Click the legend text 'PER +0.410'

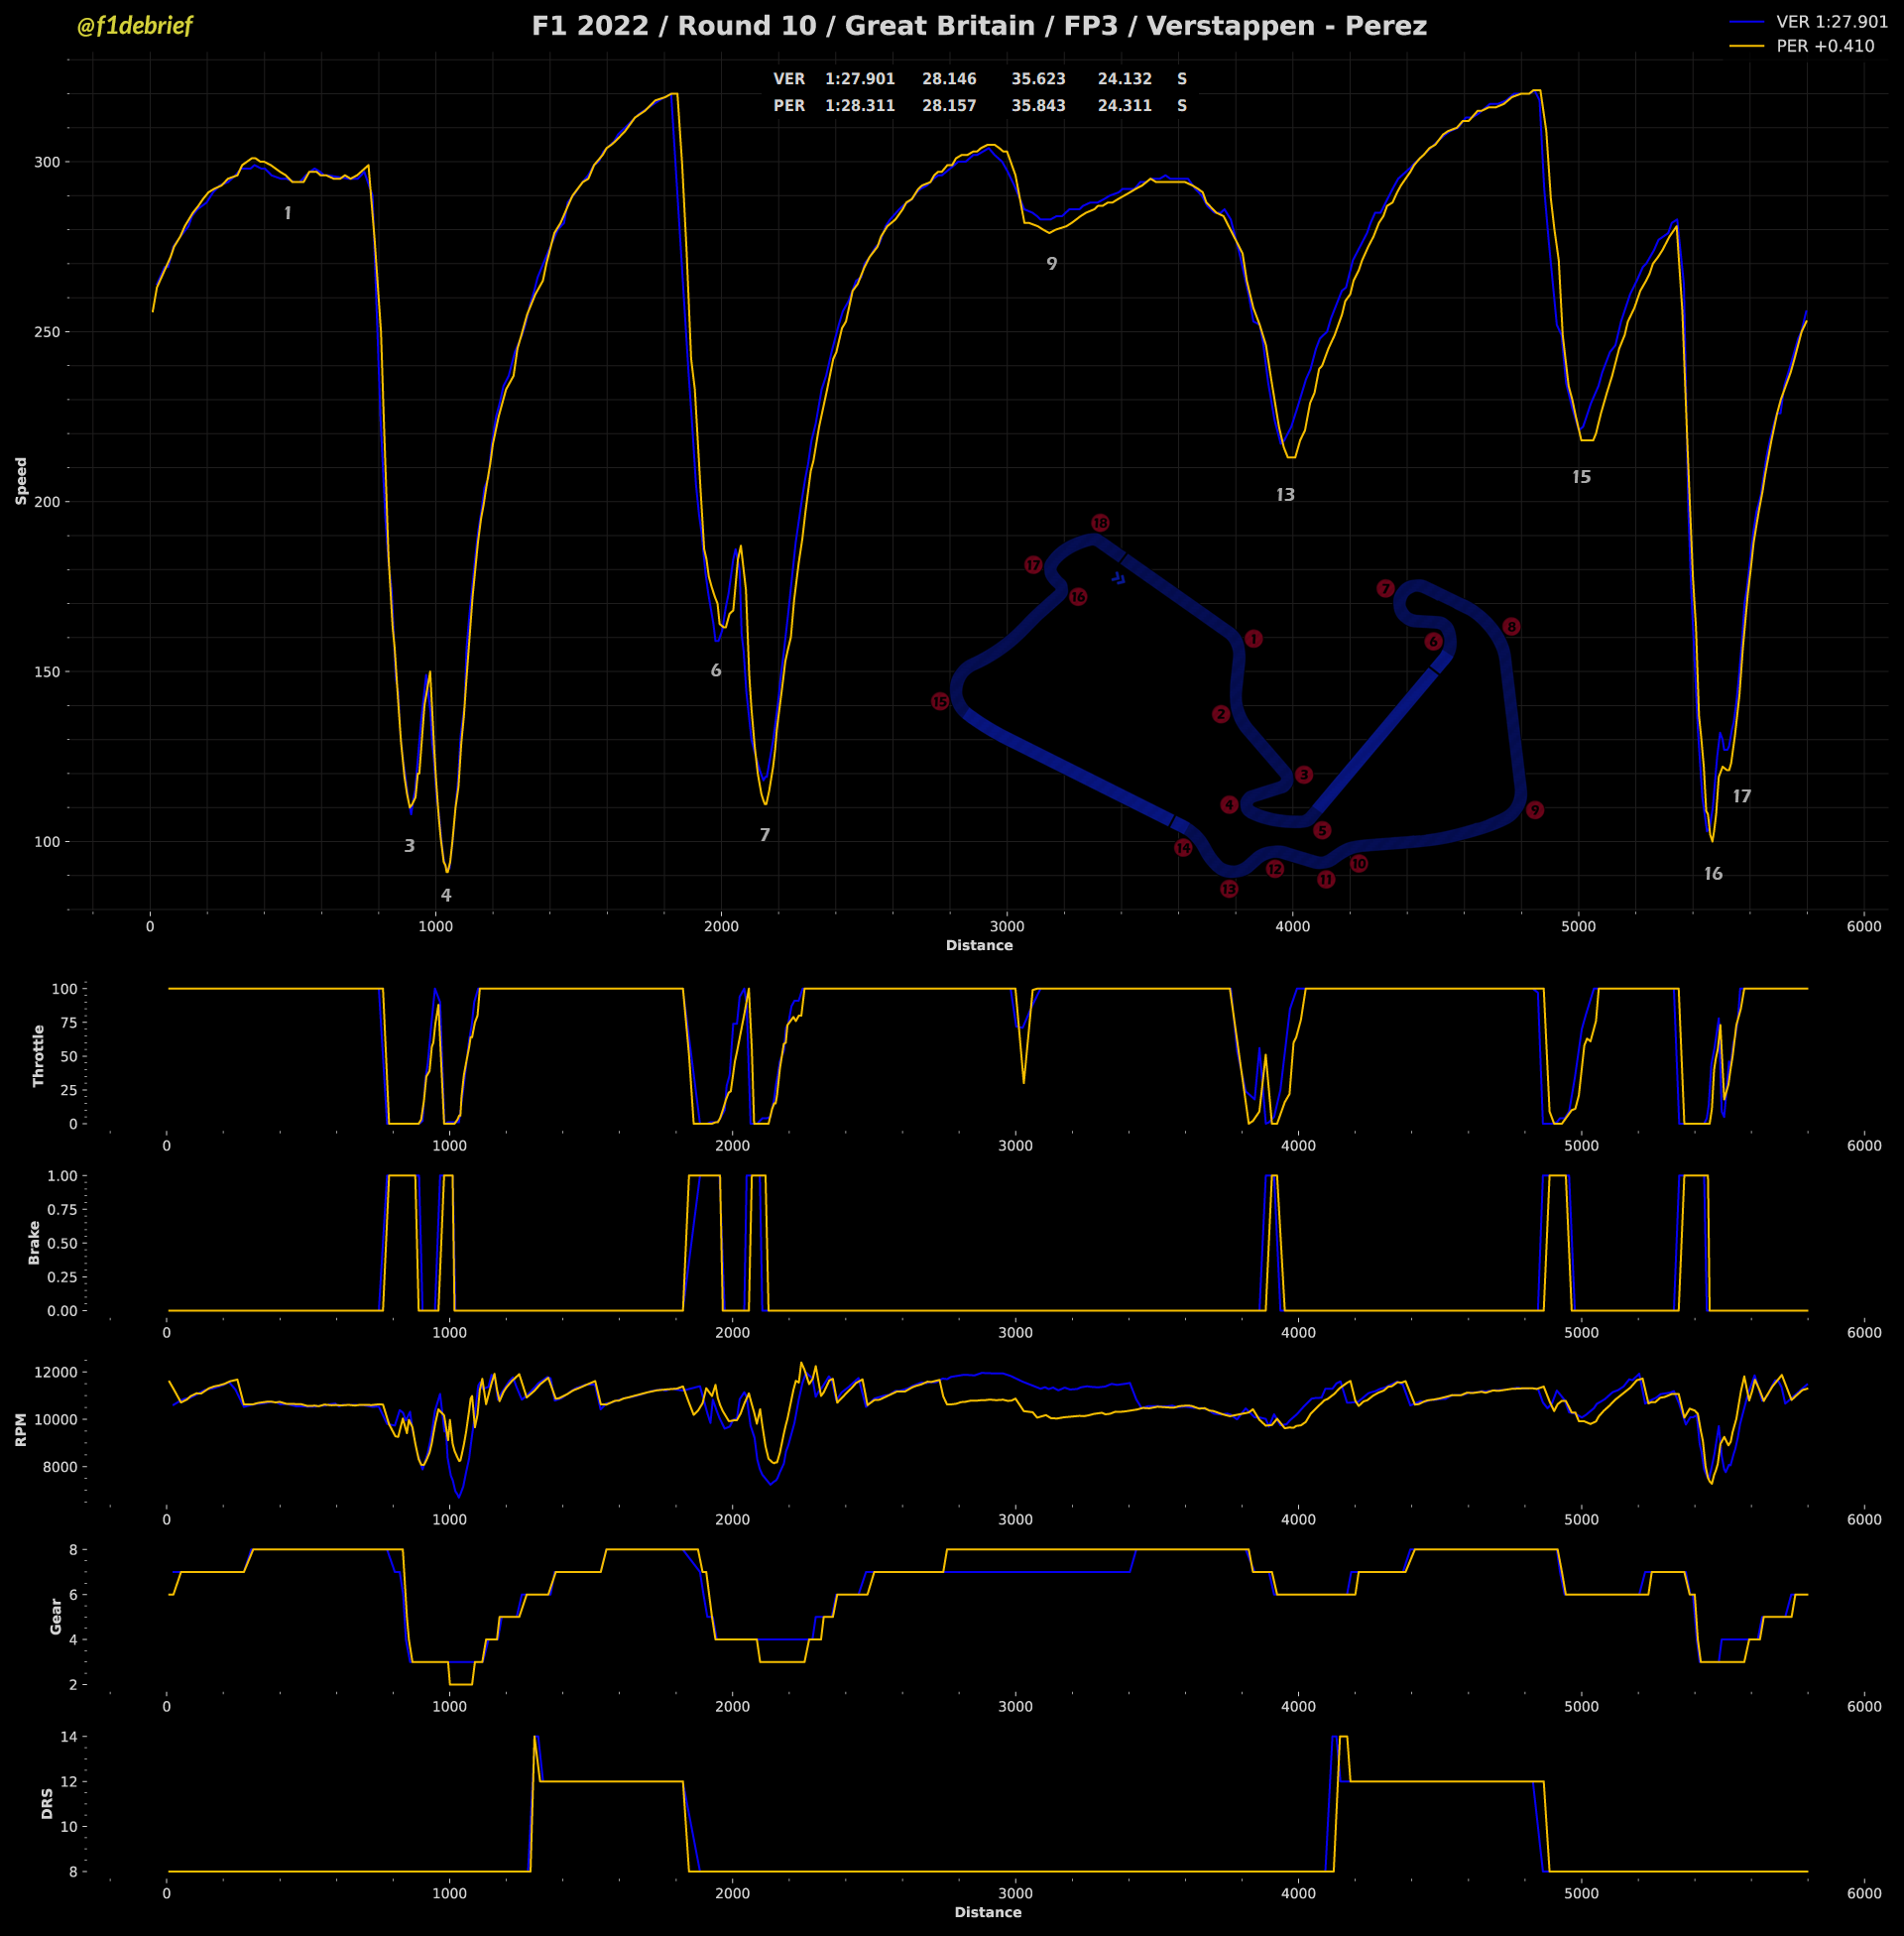click(x=1825, y=46)
